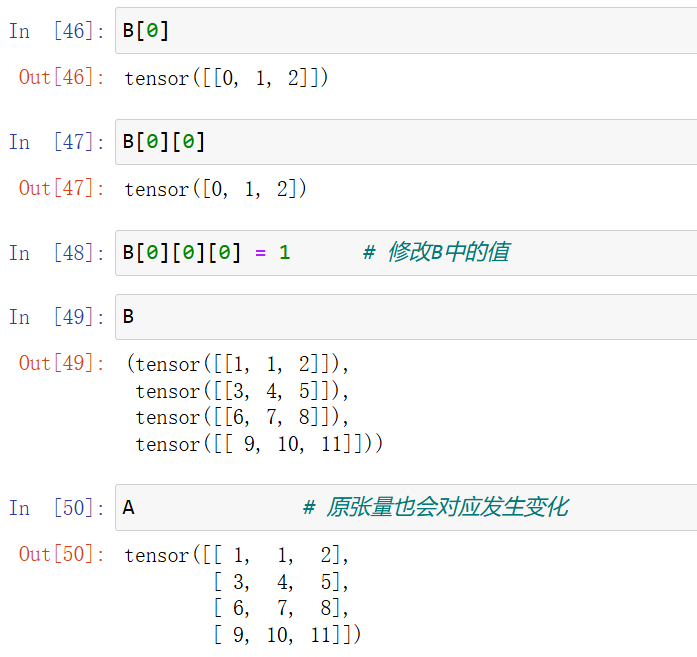This screenshot has height=657, width=697.
Task: Click the comment 修改B中的值
Action: tap(436, 252)
